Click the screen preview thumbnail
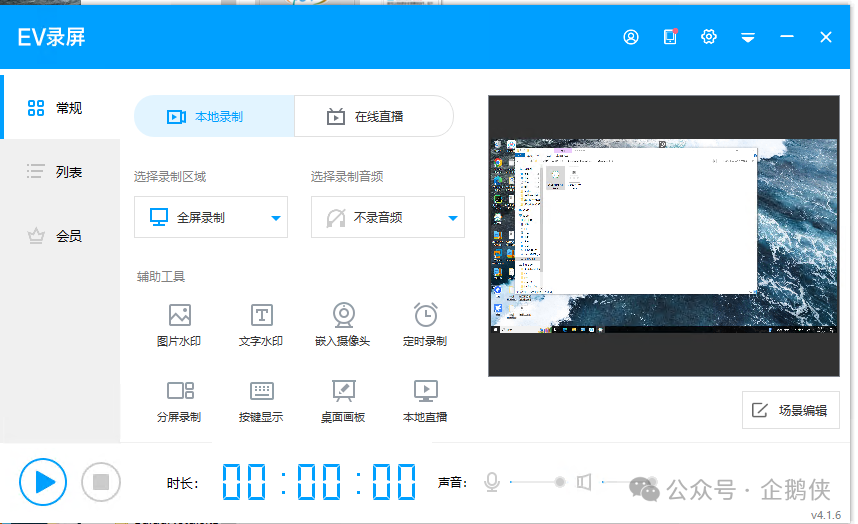 (x=664, y=236)
